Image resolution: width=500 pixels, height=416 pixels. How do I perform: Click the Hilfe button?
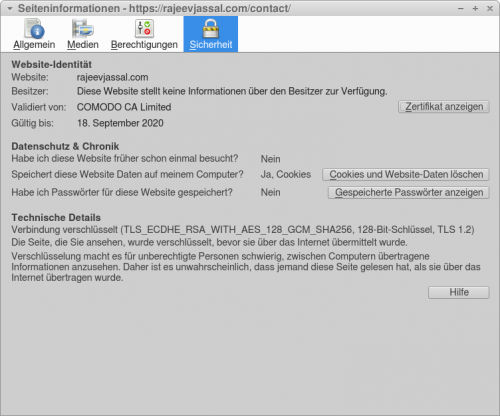[459, 292]
